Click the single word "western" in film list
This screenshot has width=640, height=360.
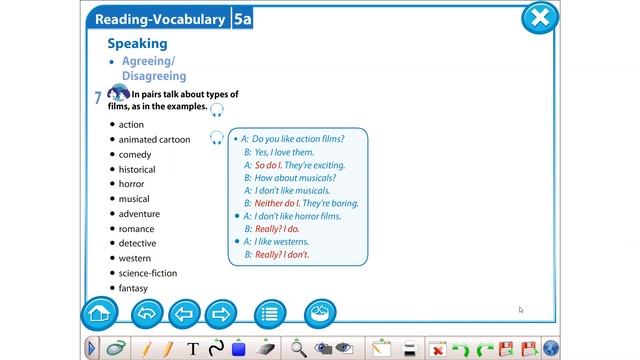pyautogui.click(x=135, y=258)
